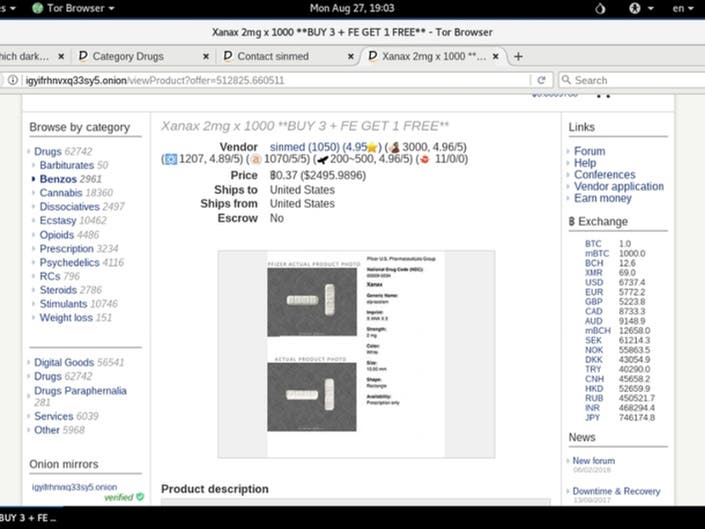Click the site information icon in the address bar
This screenshot has width=705, height=529.
click(x=10, y=80)
